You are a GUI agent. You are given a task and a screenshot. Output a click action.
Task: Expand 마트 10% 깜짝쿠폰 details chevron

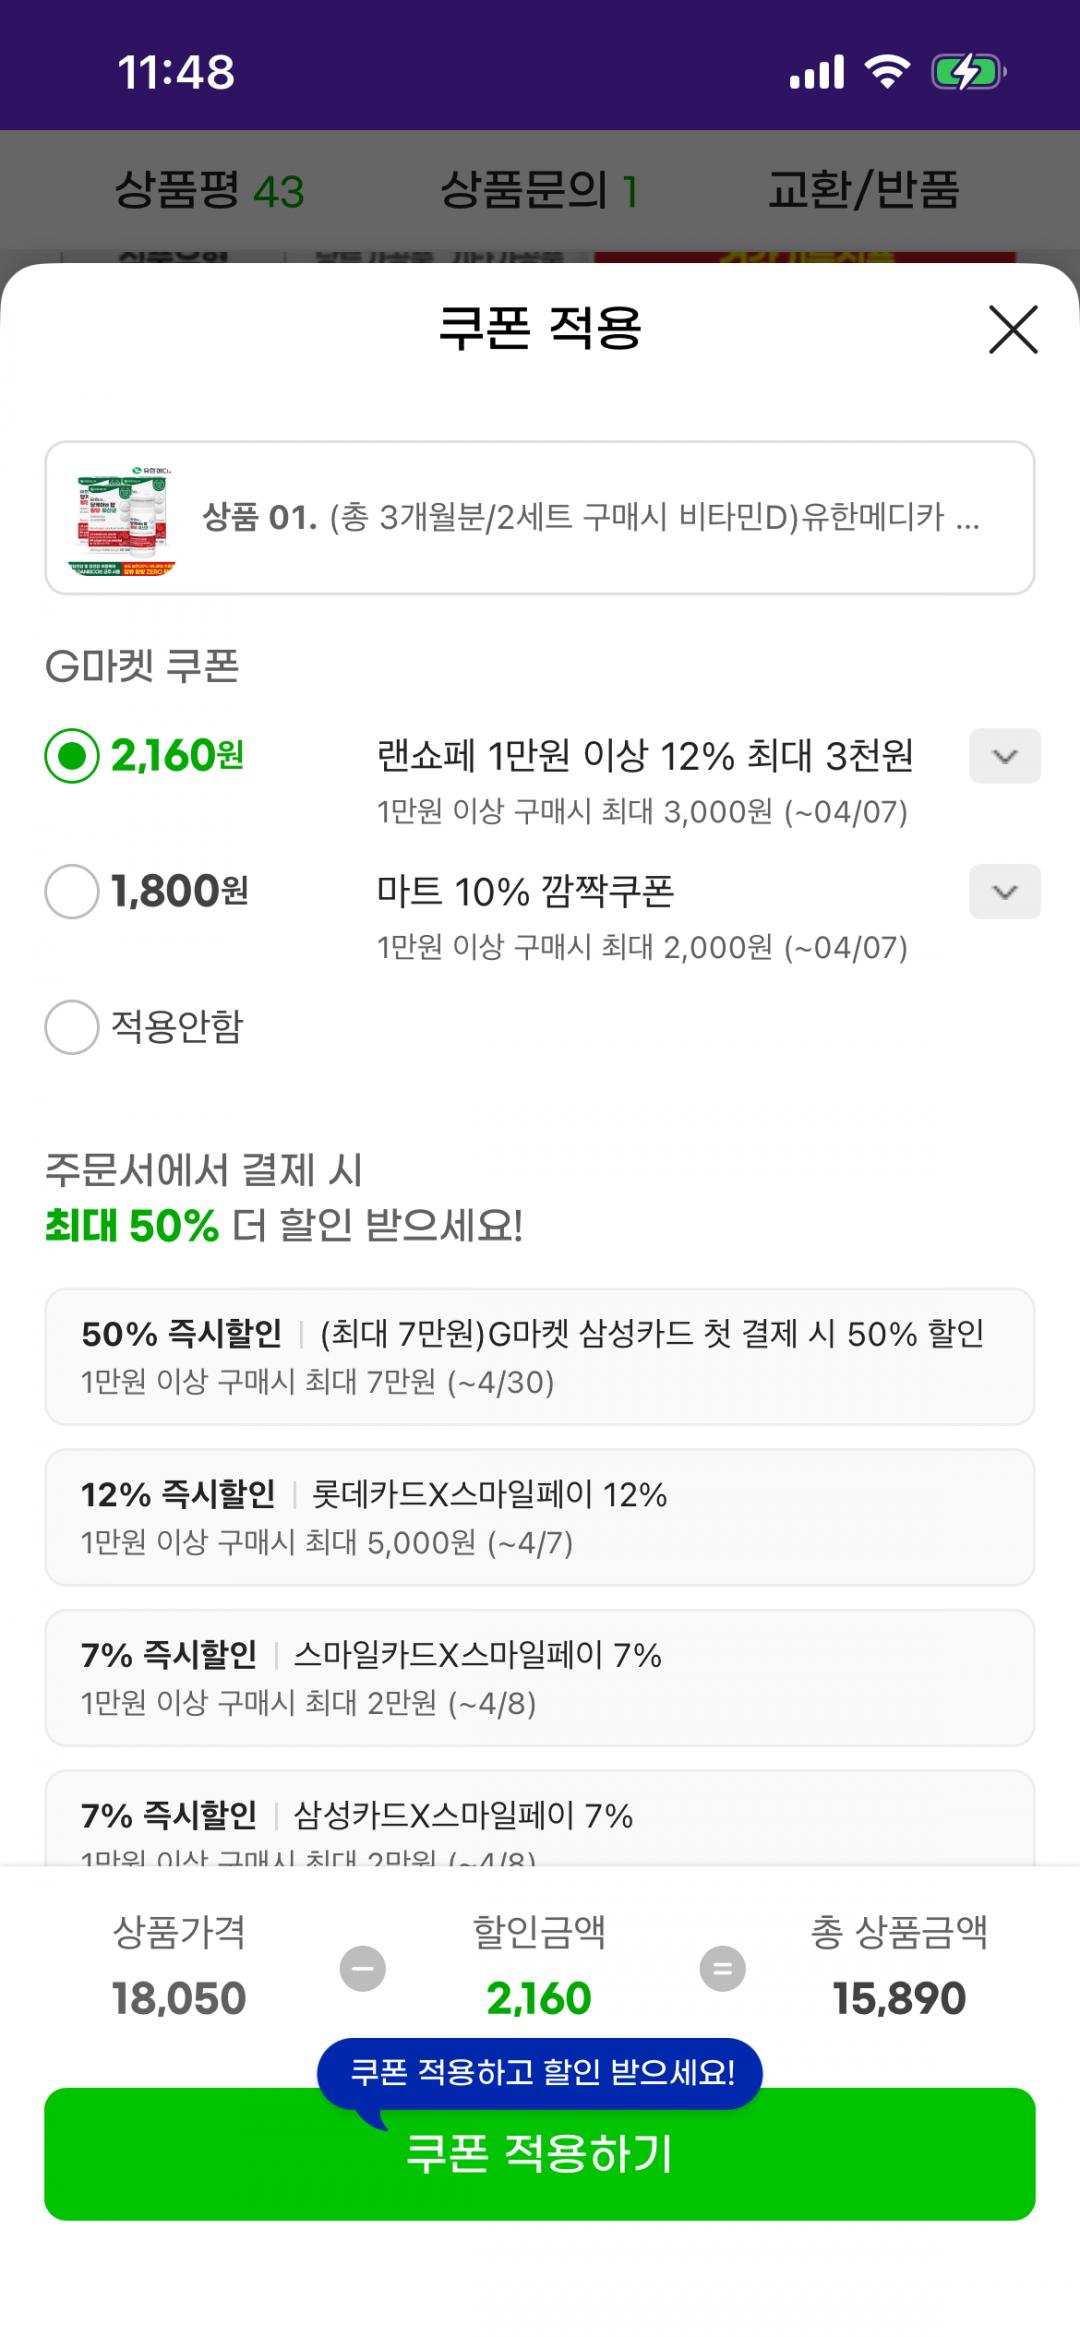pos(1004,891)
